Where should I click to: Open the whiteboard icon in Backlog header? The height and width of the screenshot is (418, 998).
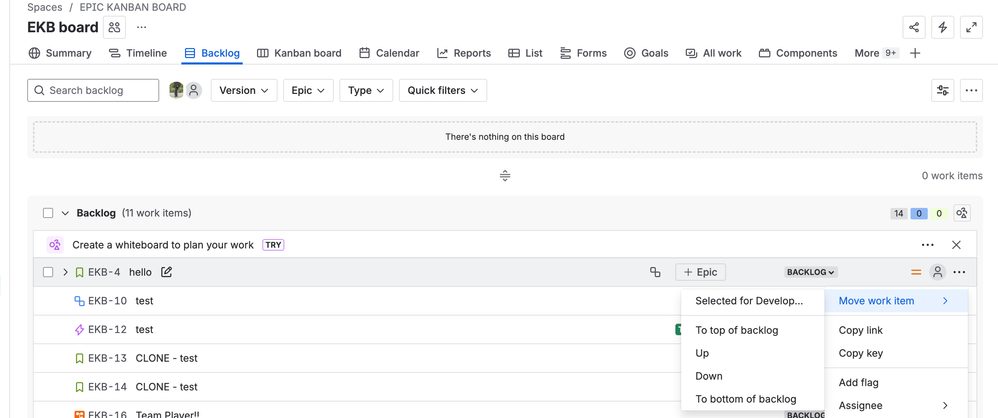tap(962, 213)
